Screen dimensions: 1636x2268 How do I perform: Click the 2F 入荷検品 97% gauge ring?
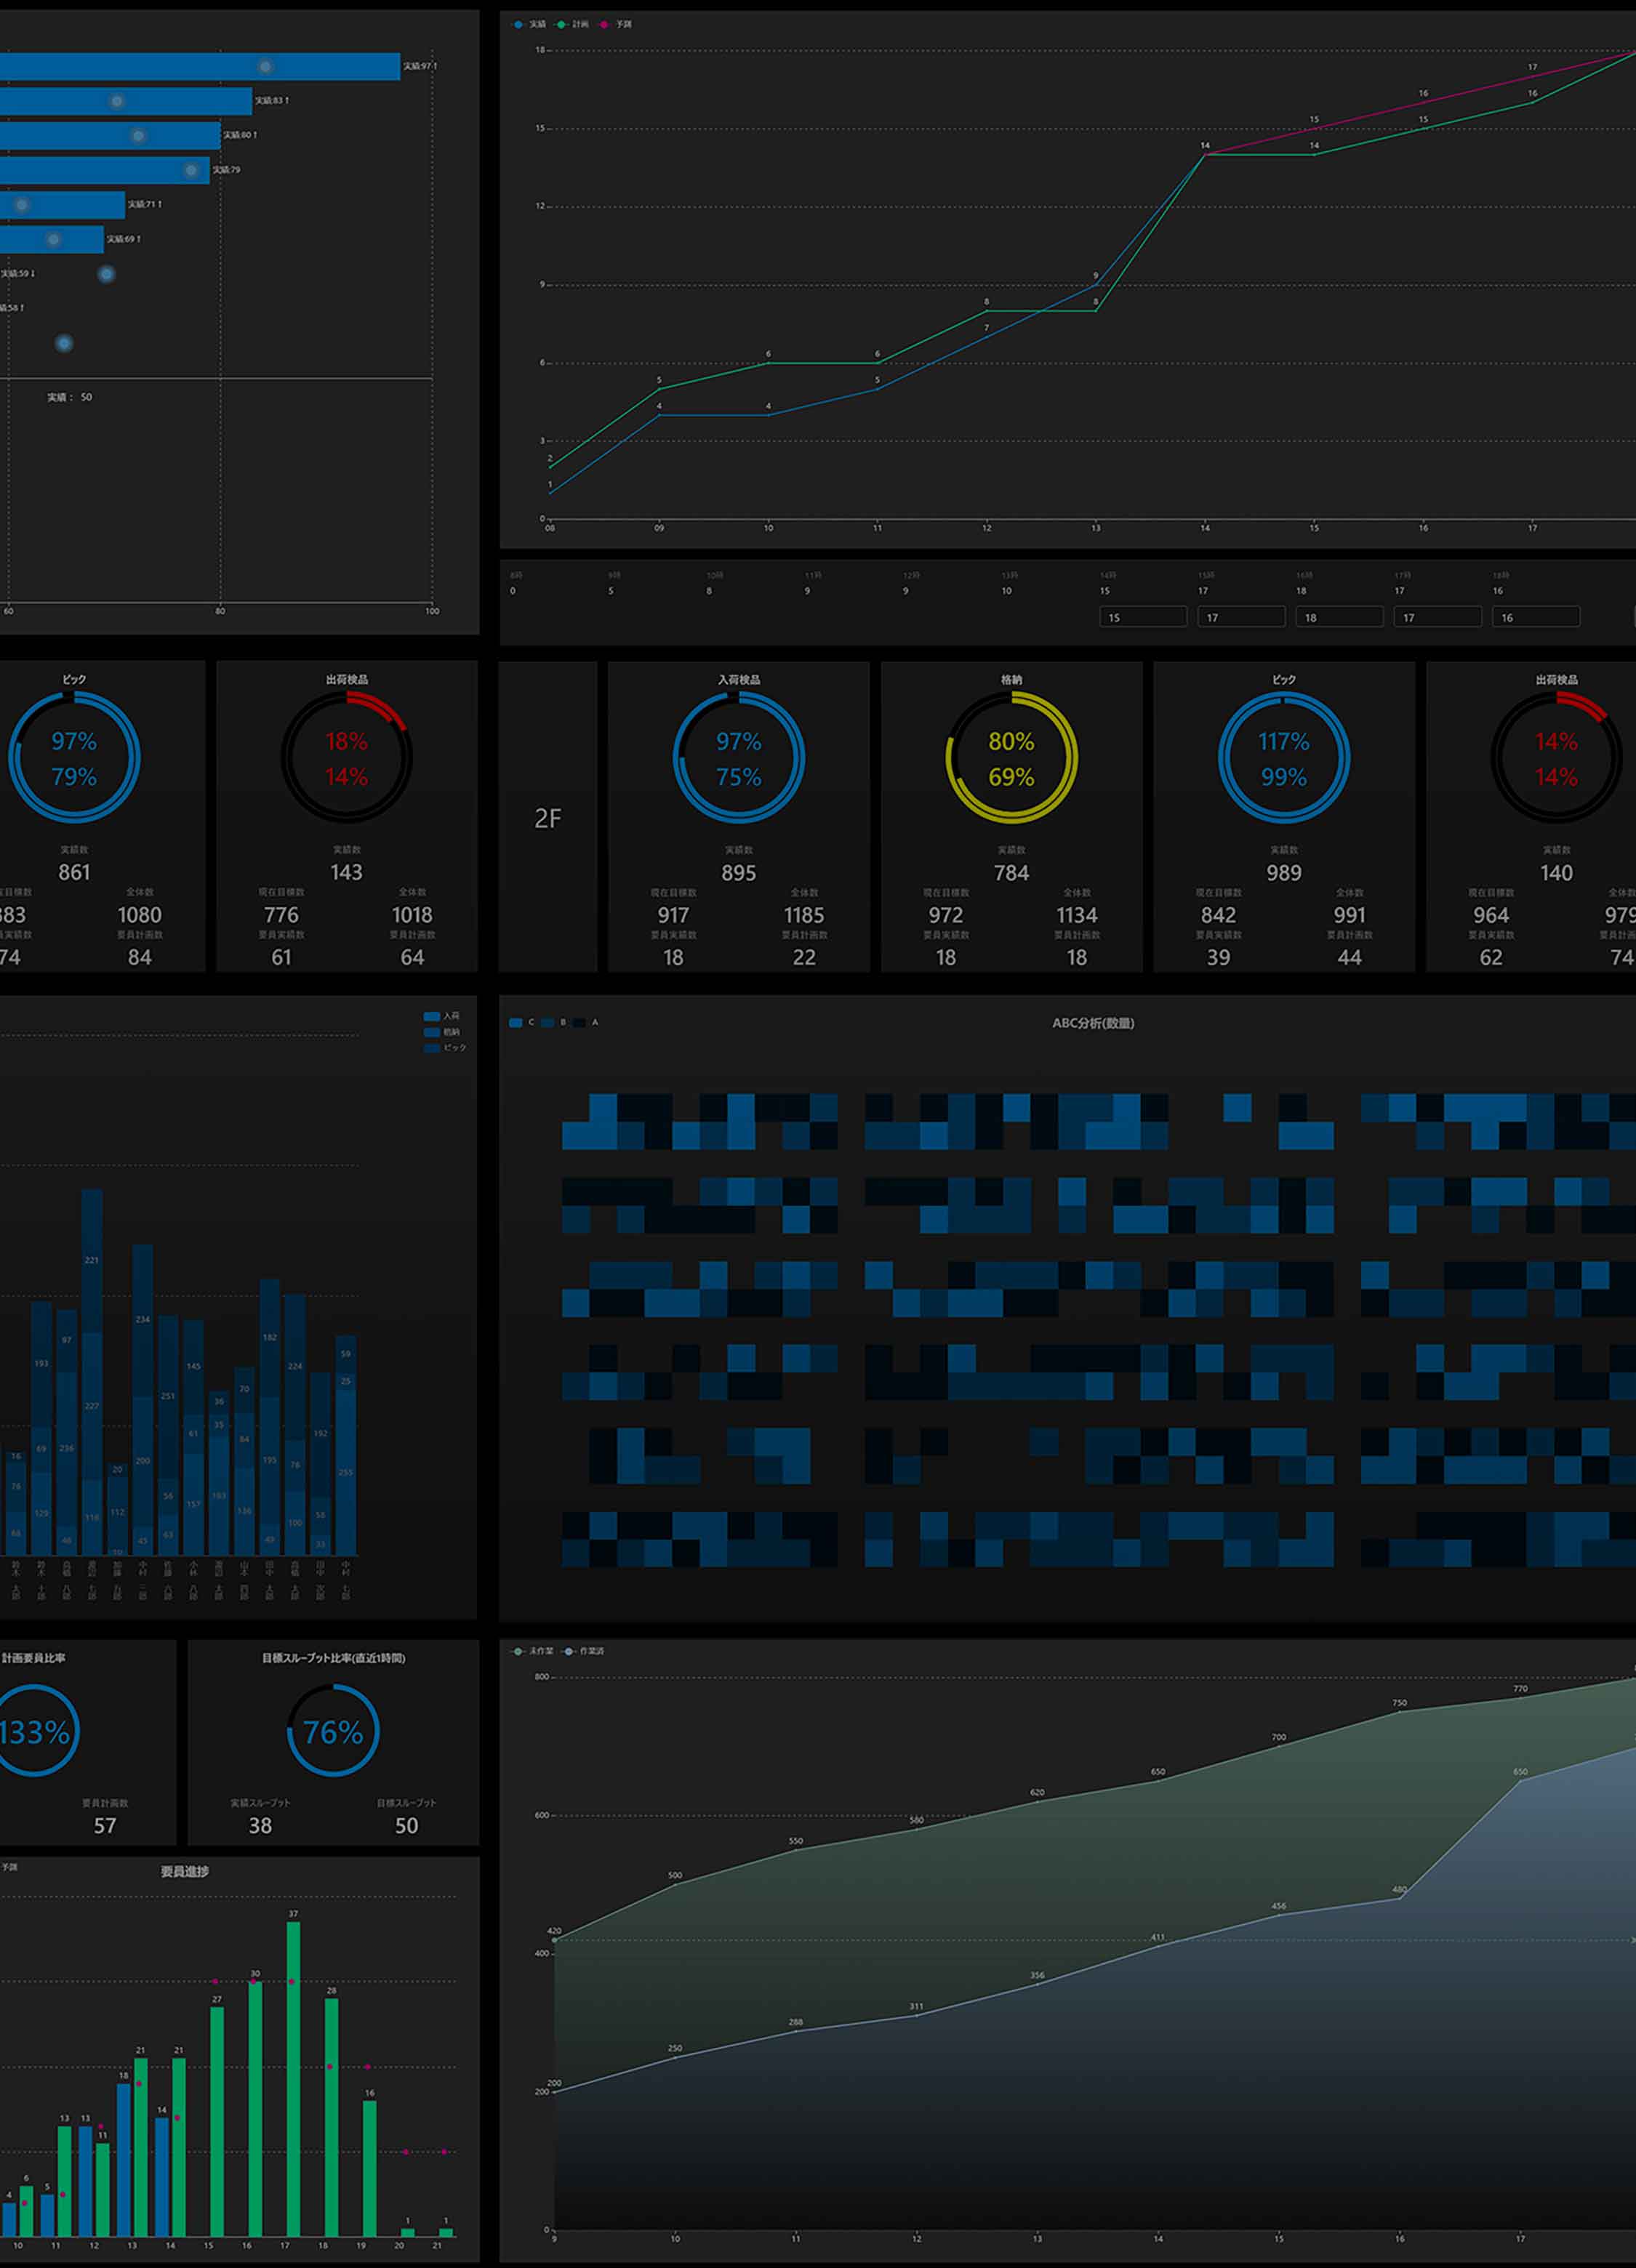[x=738, y=758]
